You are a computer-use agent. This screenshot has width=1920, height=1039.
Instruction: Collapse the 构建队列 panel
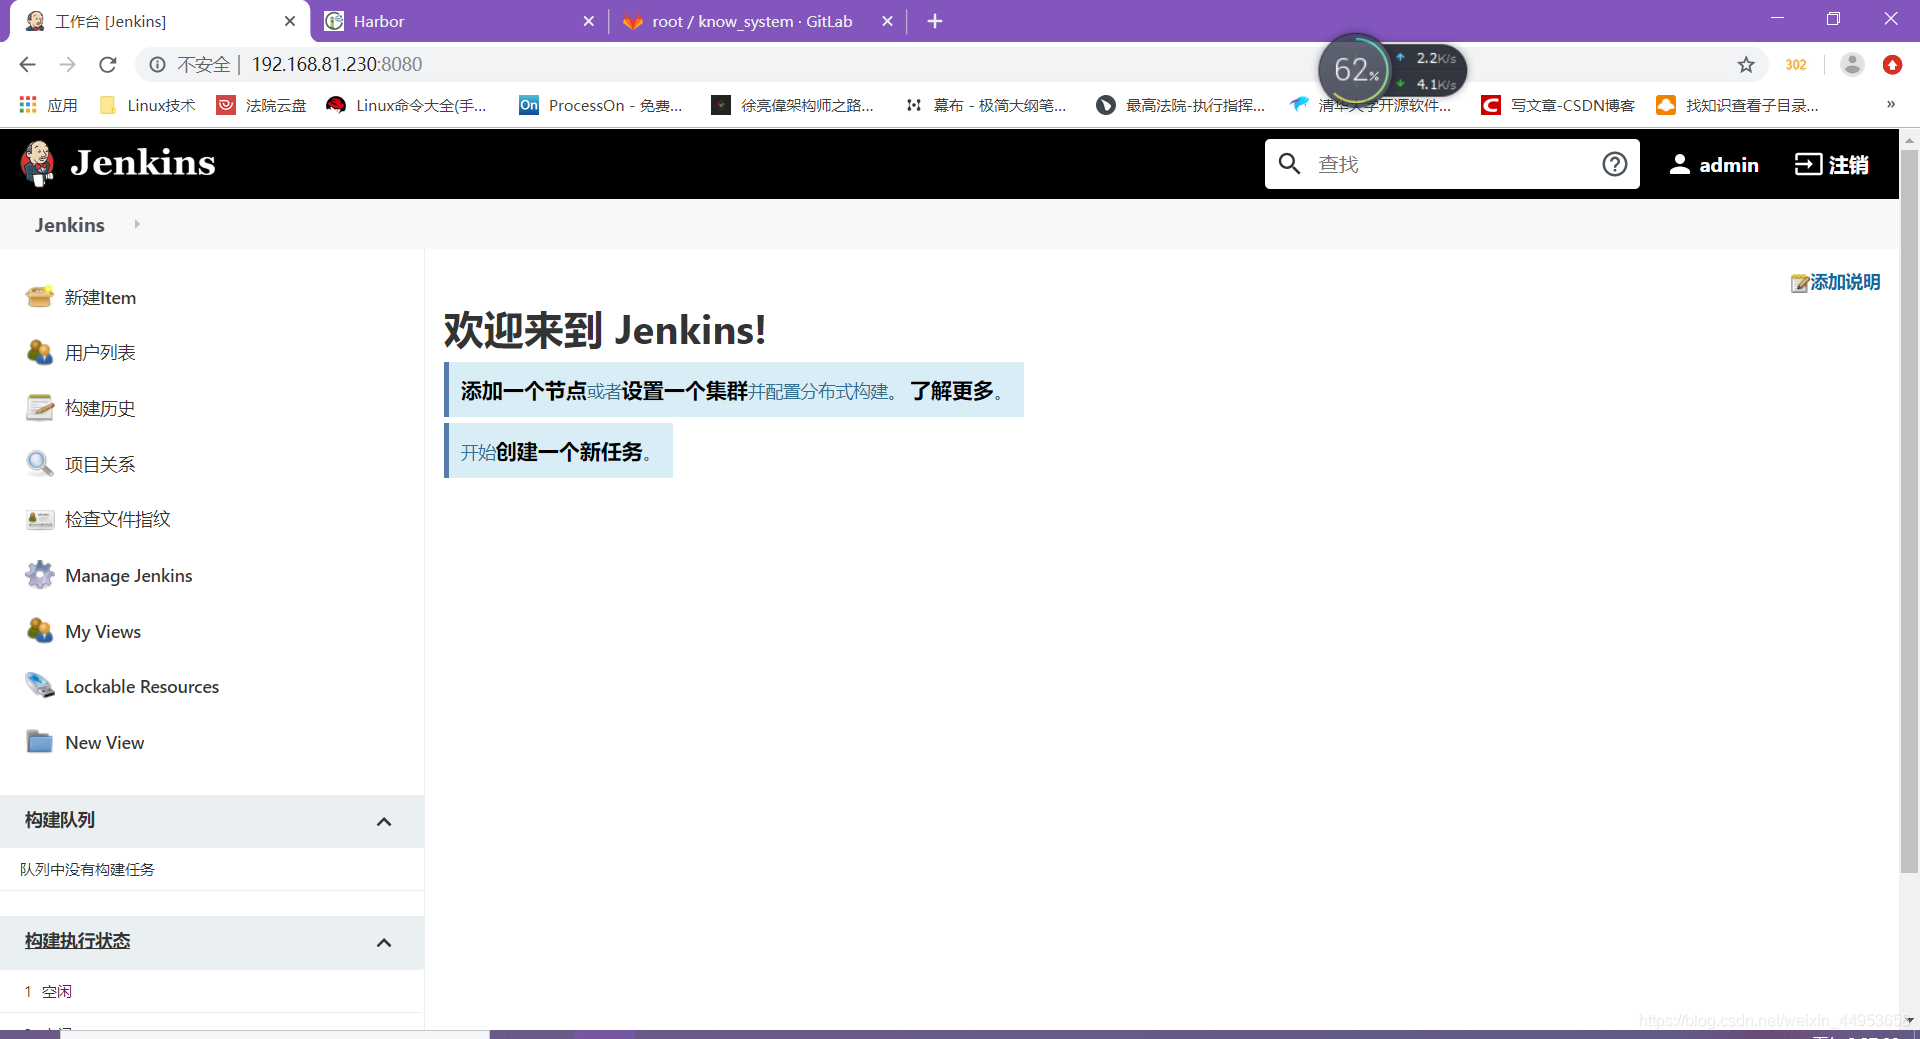coord(384,821)
